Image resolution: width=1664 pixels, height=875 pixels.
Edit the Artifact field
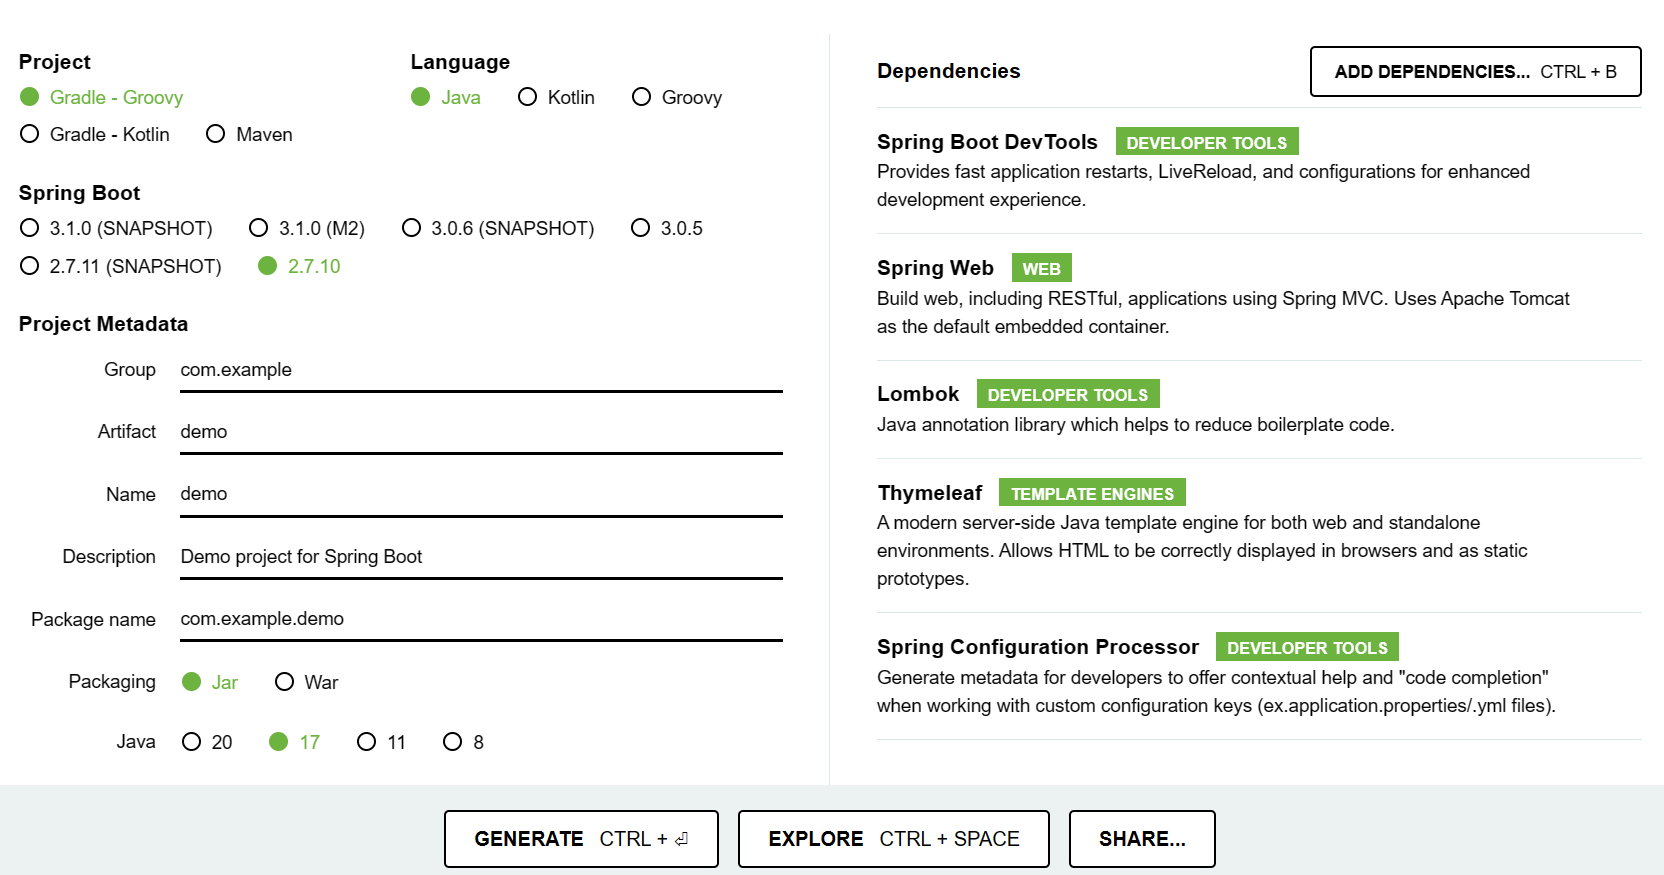[481, 432]
